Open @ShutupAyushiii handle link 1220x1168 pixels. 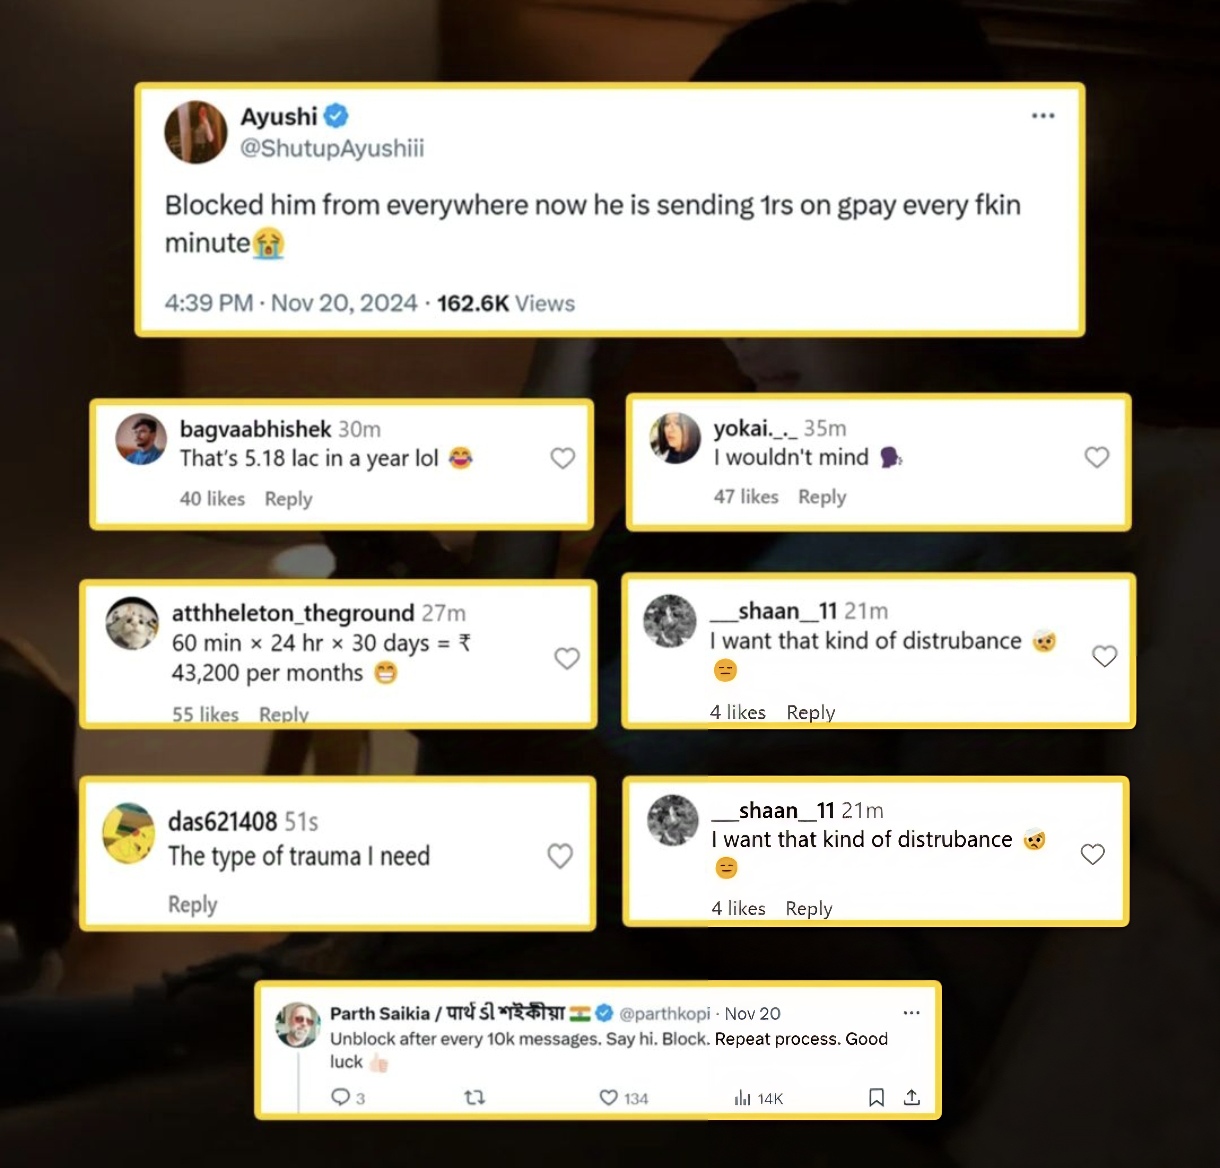click(x=332, y=148)
